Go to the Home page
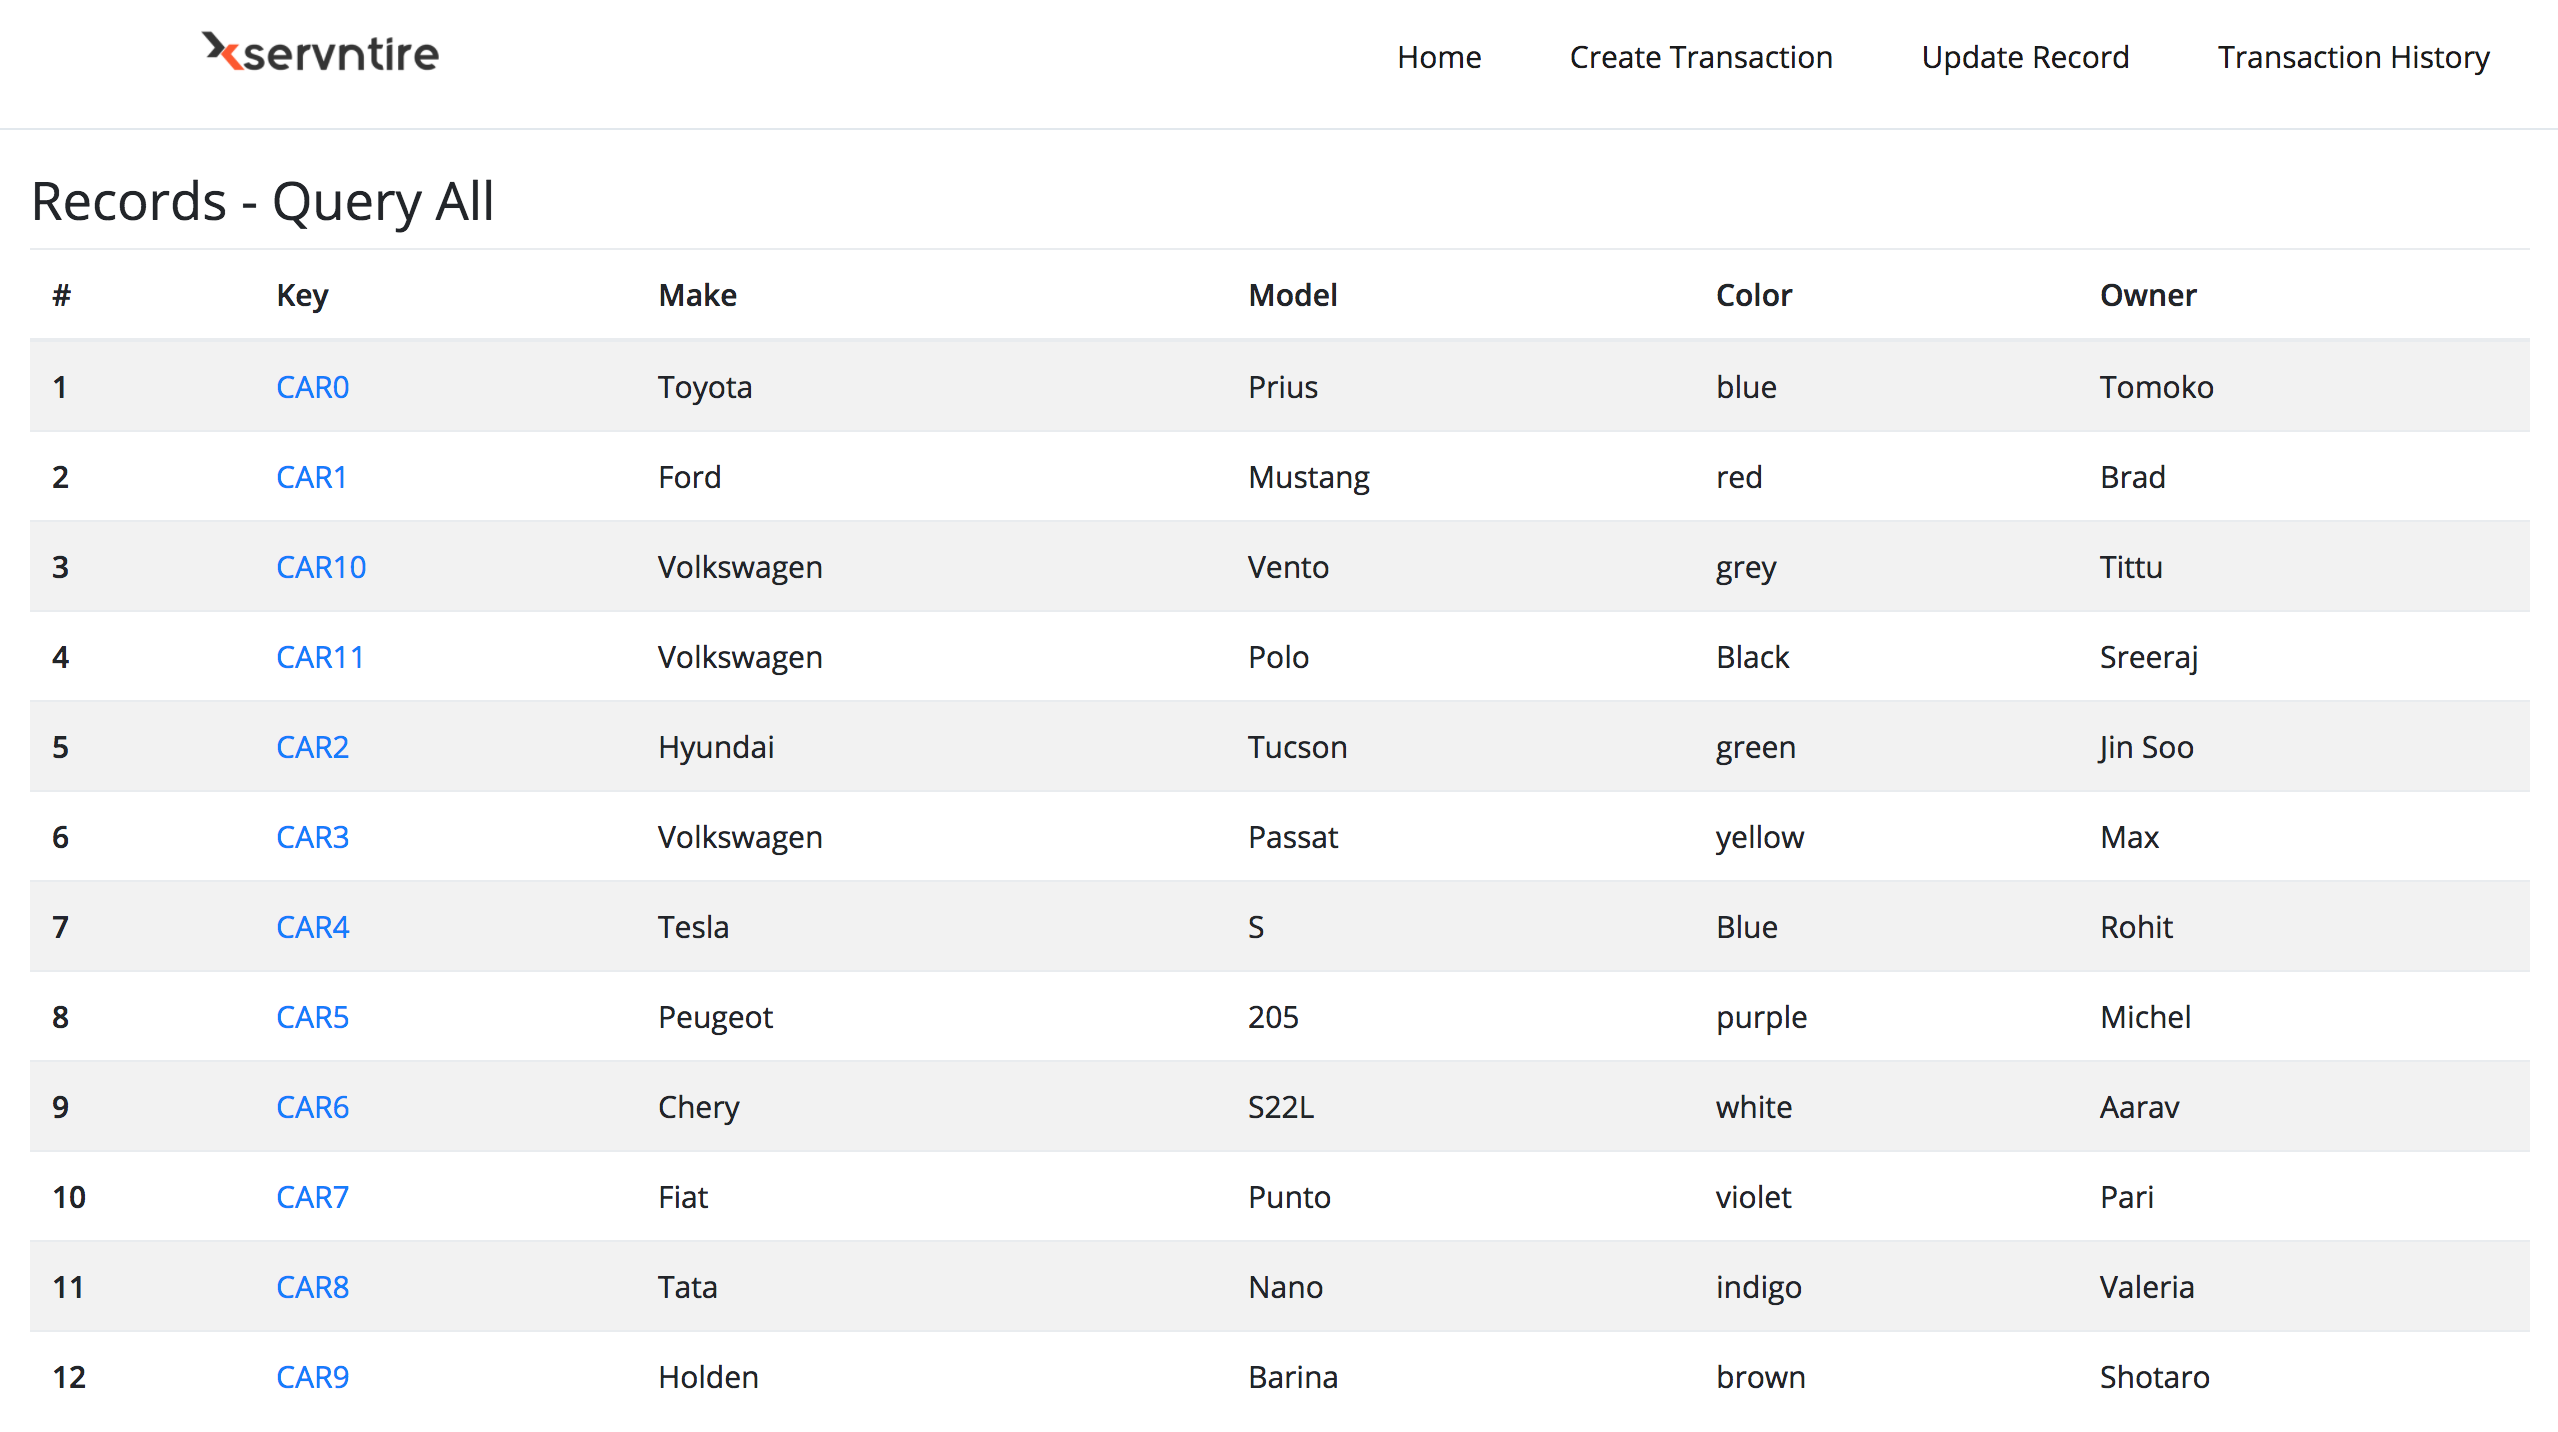The height and width of the screenshot is (1432, 2558). pyautogui.click(x=1438, y=58)
